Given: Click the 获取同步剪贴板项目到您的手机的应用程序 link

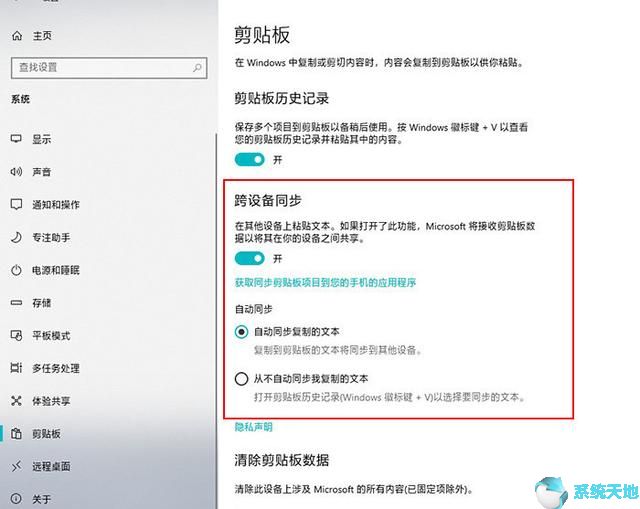Looking at the screenshot, I should click(x=325, y=282).
